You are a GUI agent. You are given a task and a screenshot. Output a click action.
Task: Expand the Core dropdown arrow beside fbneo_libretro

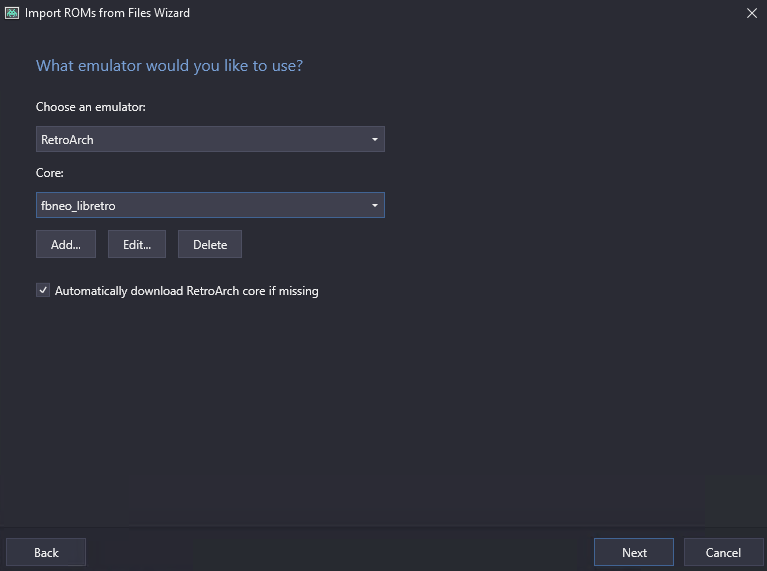tap(375, 206)
